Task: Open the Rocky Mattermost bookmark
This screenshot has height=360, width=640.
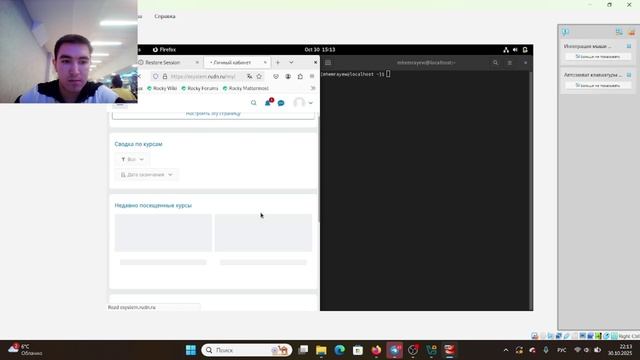Action: 246,88
